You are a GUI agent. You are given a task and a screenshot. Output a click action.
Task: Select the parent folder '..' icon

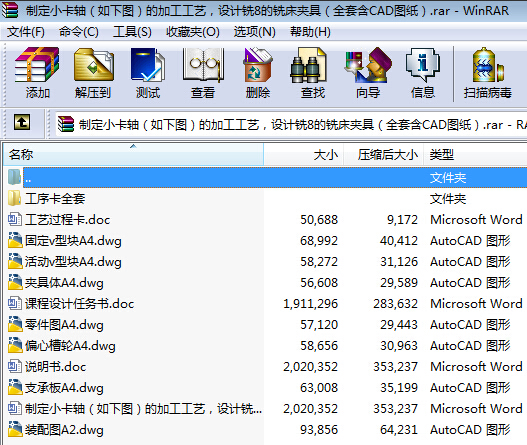[x=14, y=177]
